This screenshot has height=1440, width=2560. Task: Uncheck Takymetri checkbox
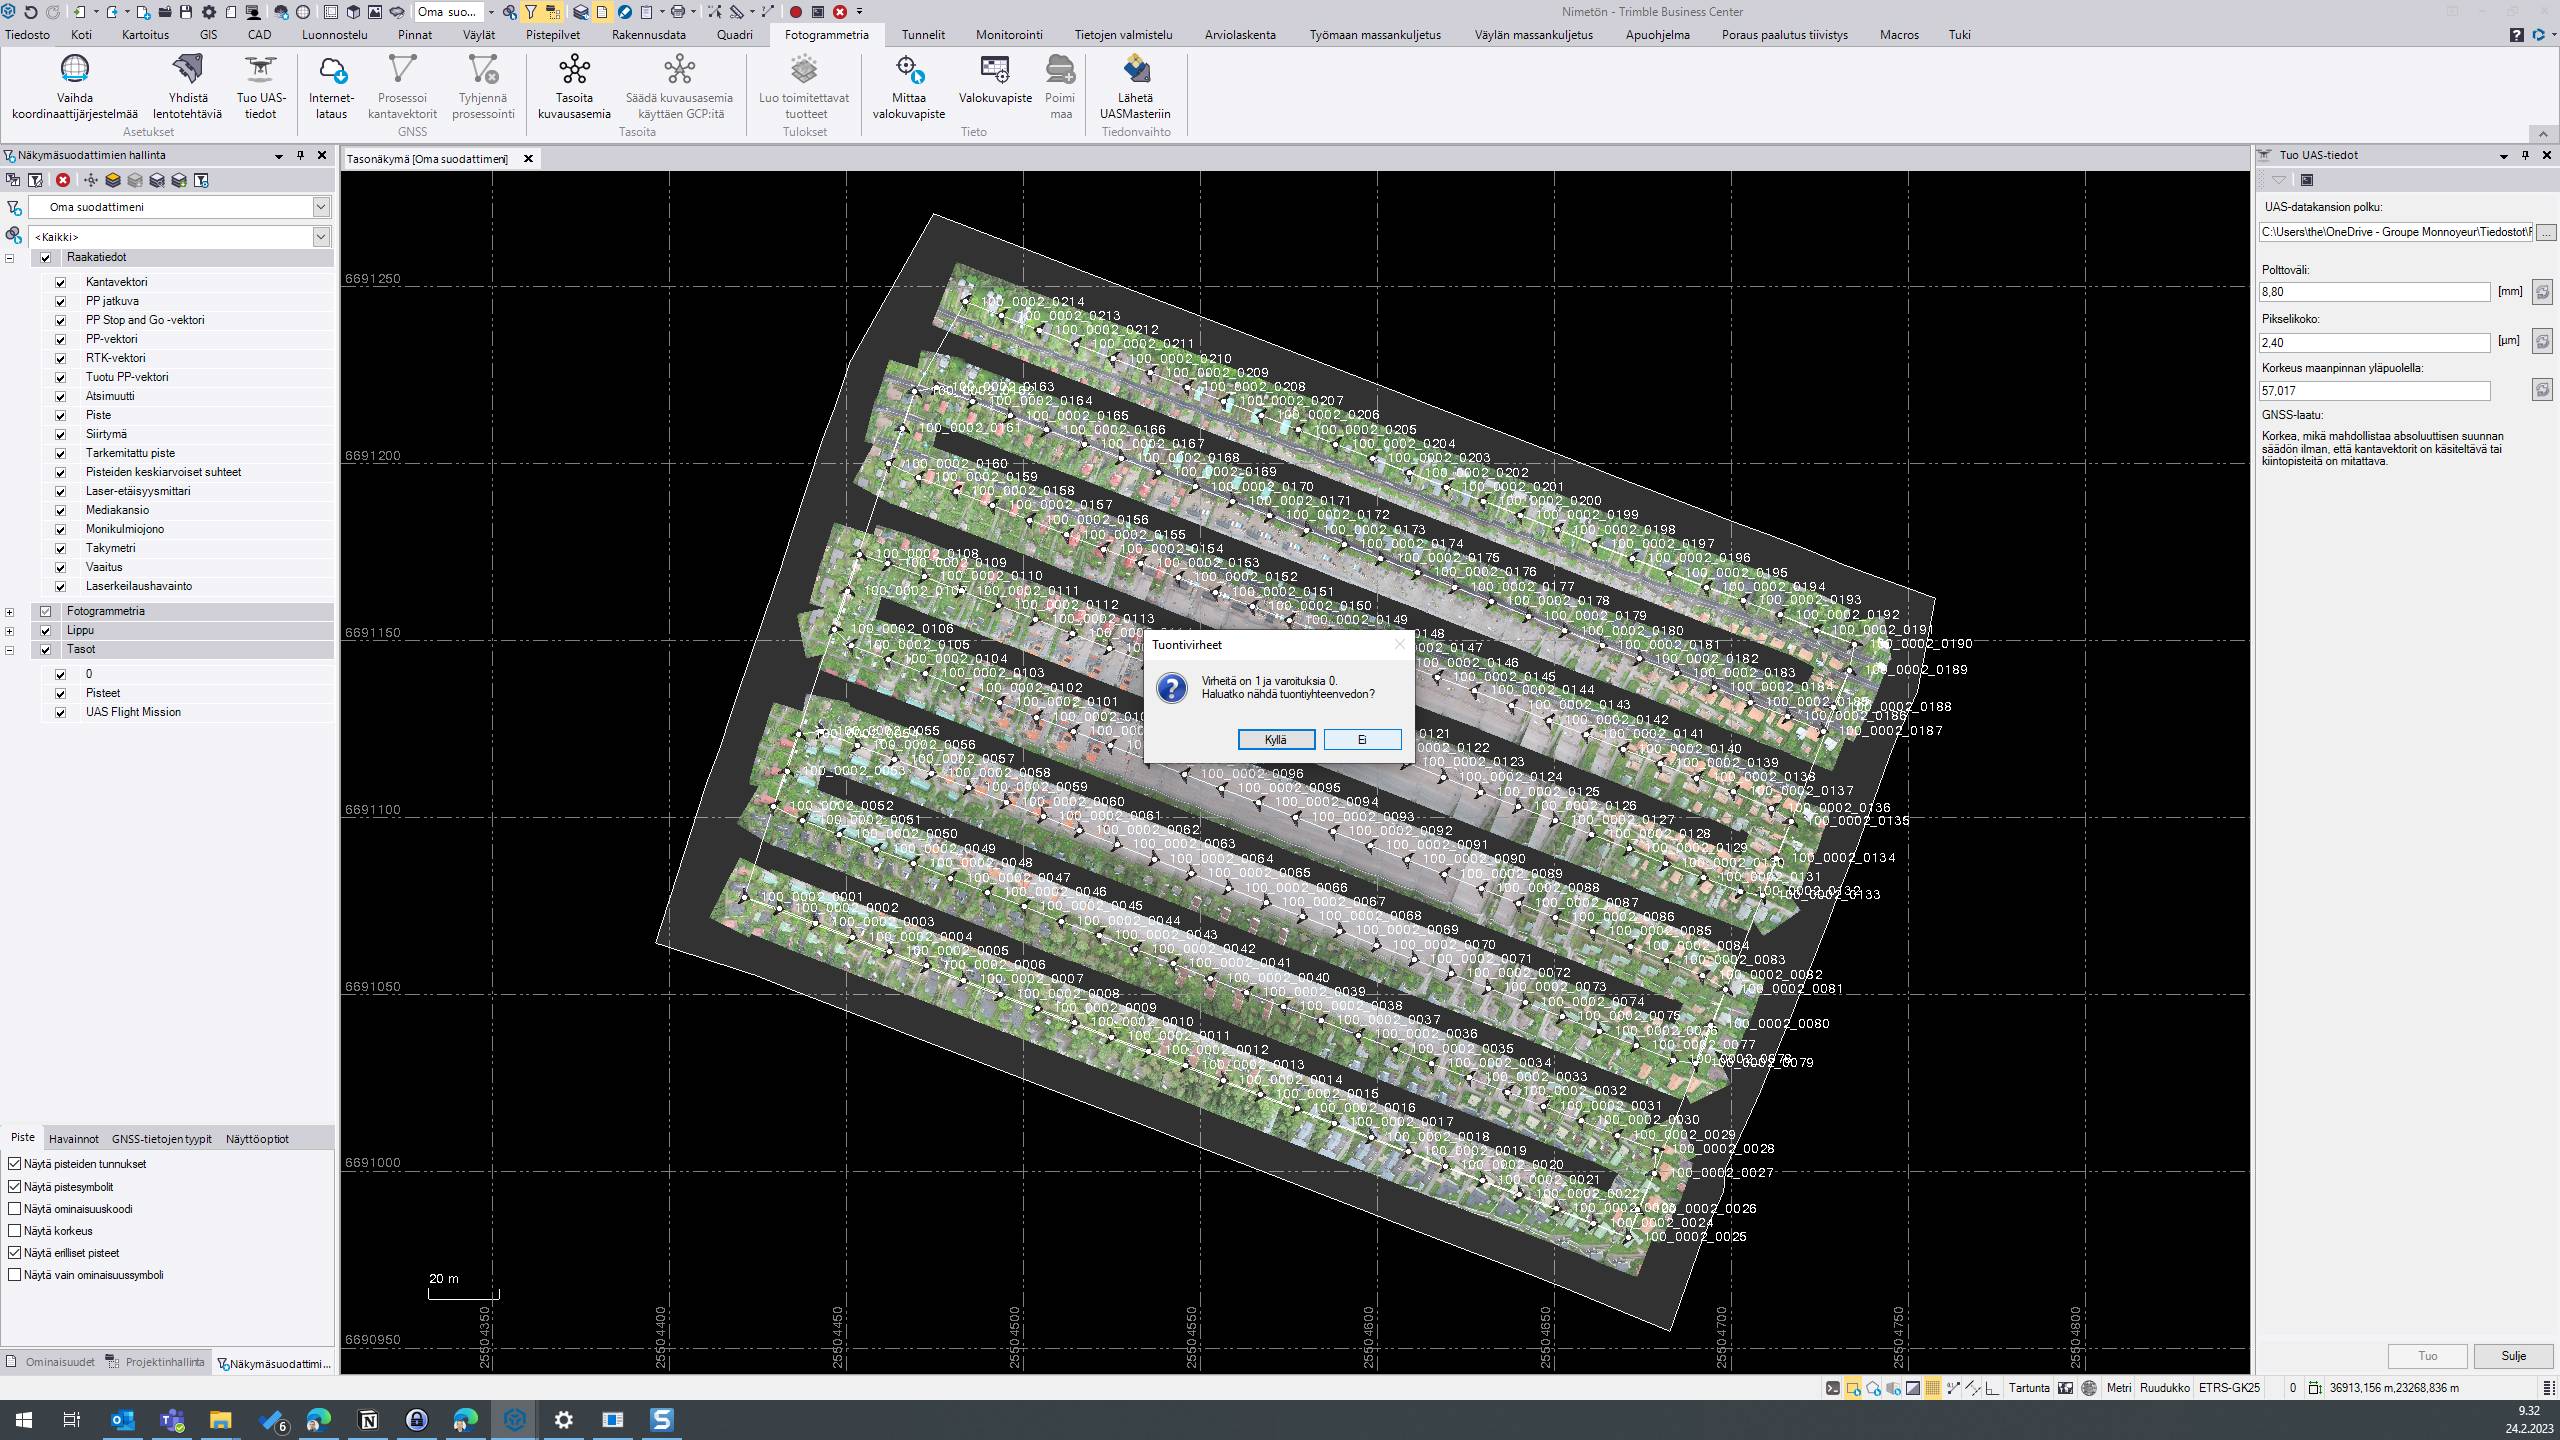tap(61, 549)
